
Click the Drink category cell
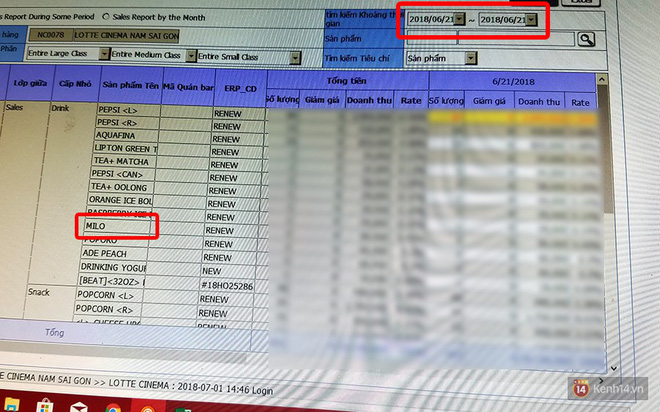pyautogui.click(x=60, y=108)
